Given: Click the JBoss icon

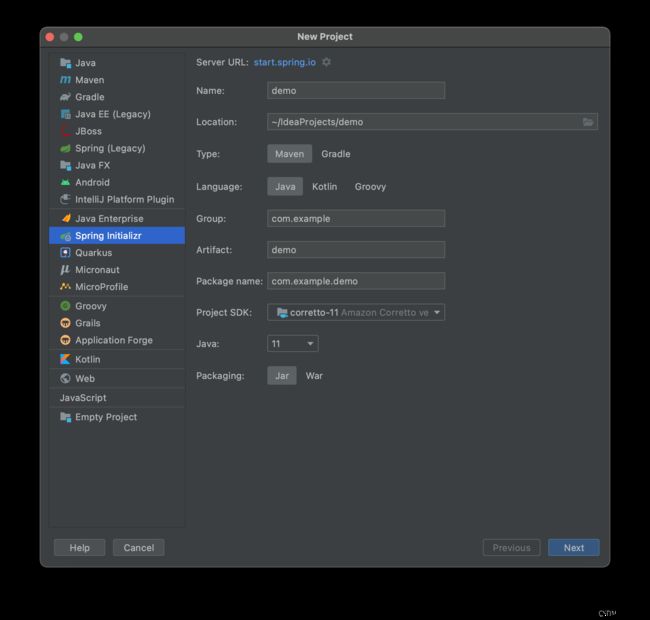Looking at the screenshot, I should coord(65,131).
